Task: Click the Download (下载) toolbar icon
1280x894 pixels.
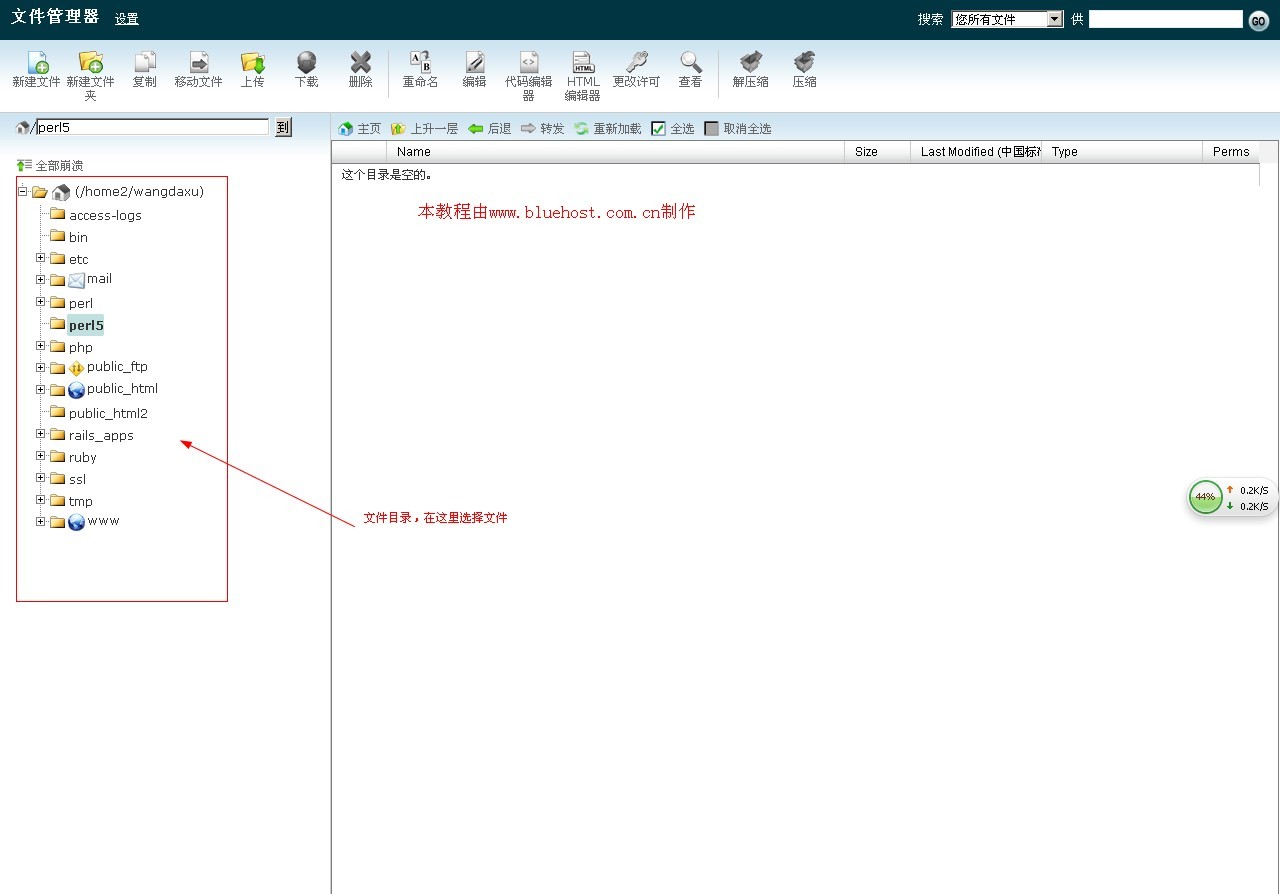Action: click(306, 64)
